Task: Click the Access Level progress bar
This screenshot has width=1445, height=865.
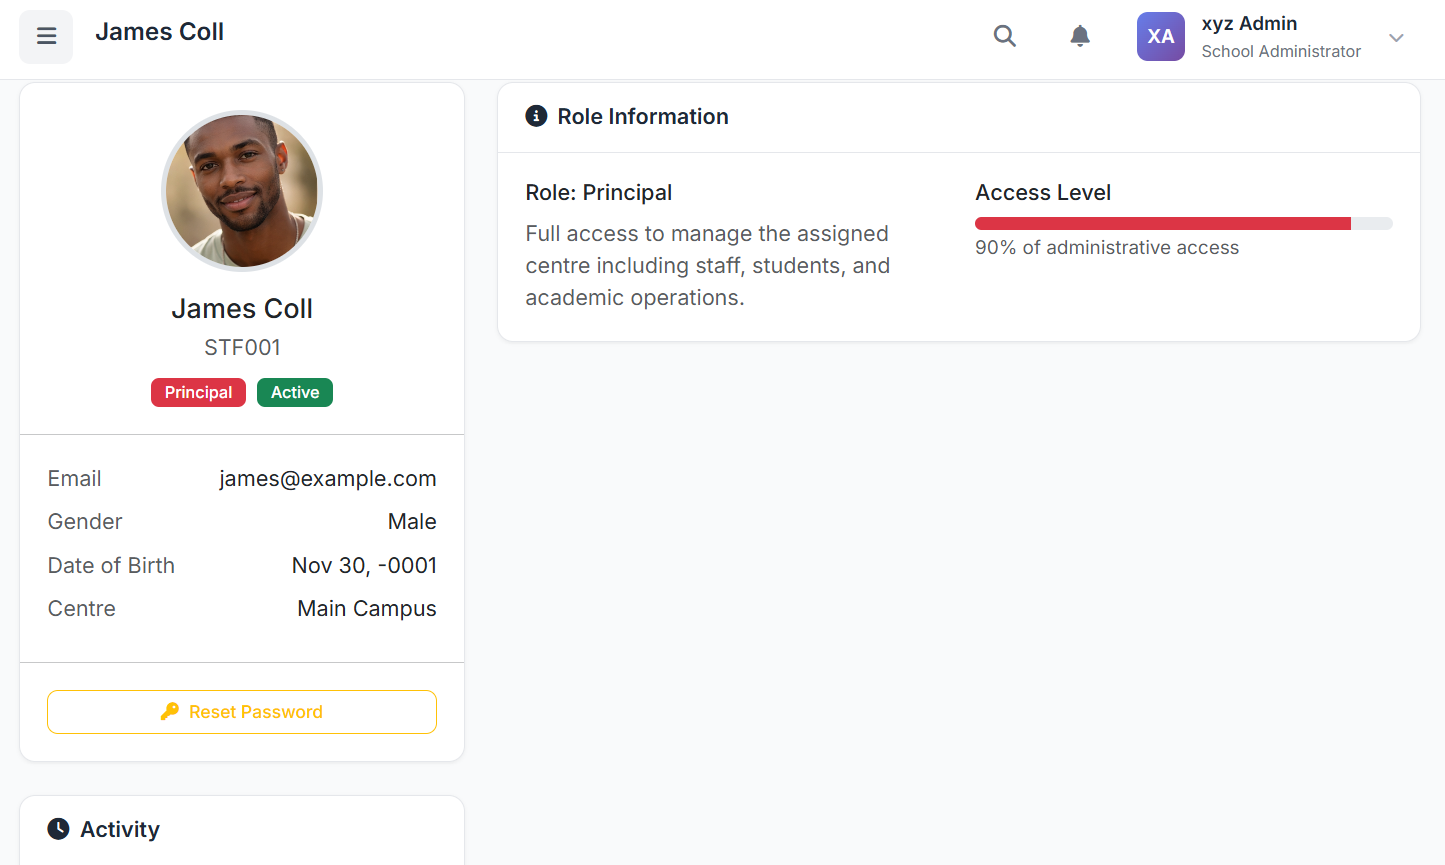Action: [x=1183, y=224]
